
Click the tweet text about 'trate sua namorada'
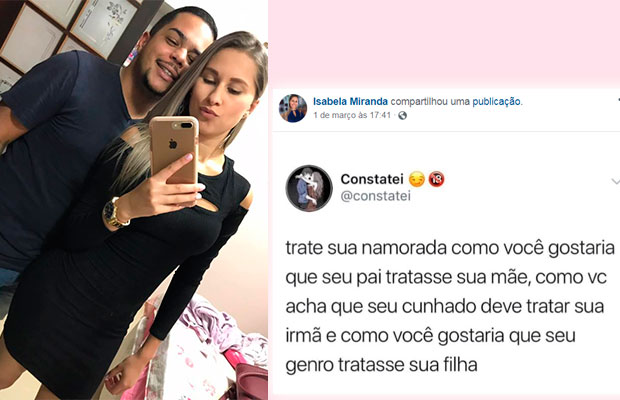[x=450, y=306]
